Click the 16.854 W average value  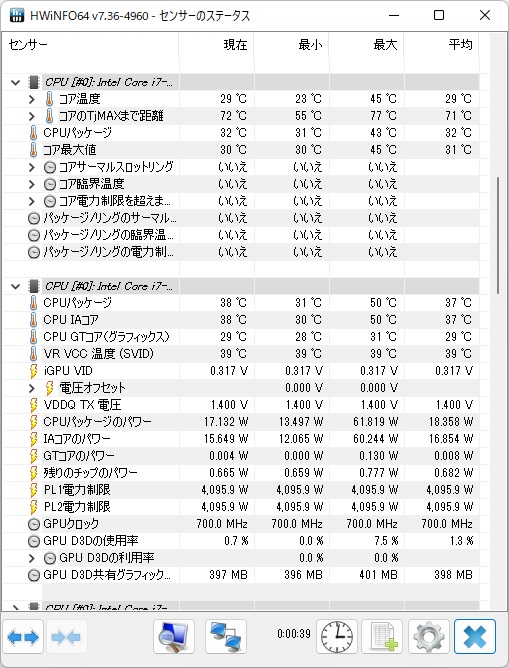pyautogui.click(x=451, y=439)
